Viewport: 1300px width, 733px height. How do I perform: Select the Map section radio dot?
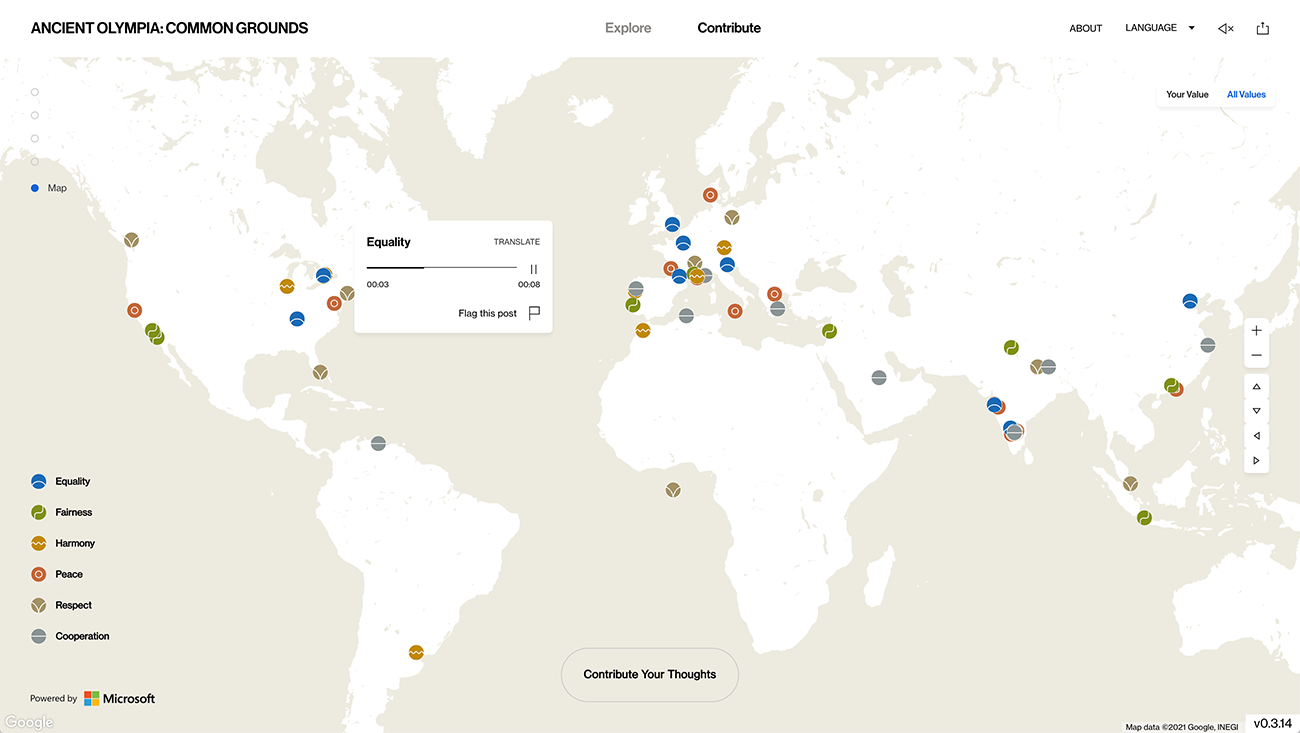(x=35, y=188)
